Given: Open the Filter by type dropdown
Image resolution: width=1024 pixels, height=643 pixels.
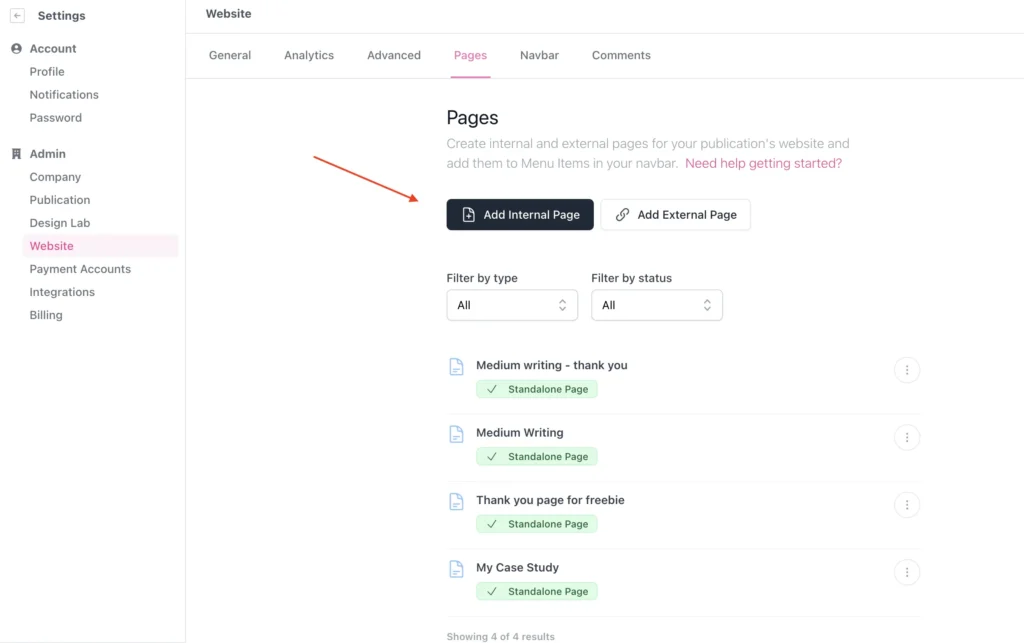Looking at the screenshot, I should [512, 305].
